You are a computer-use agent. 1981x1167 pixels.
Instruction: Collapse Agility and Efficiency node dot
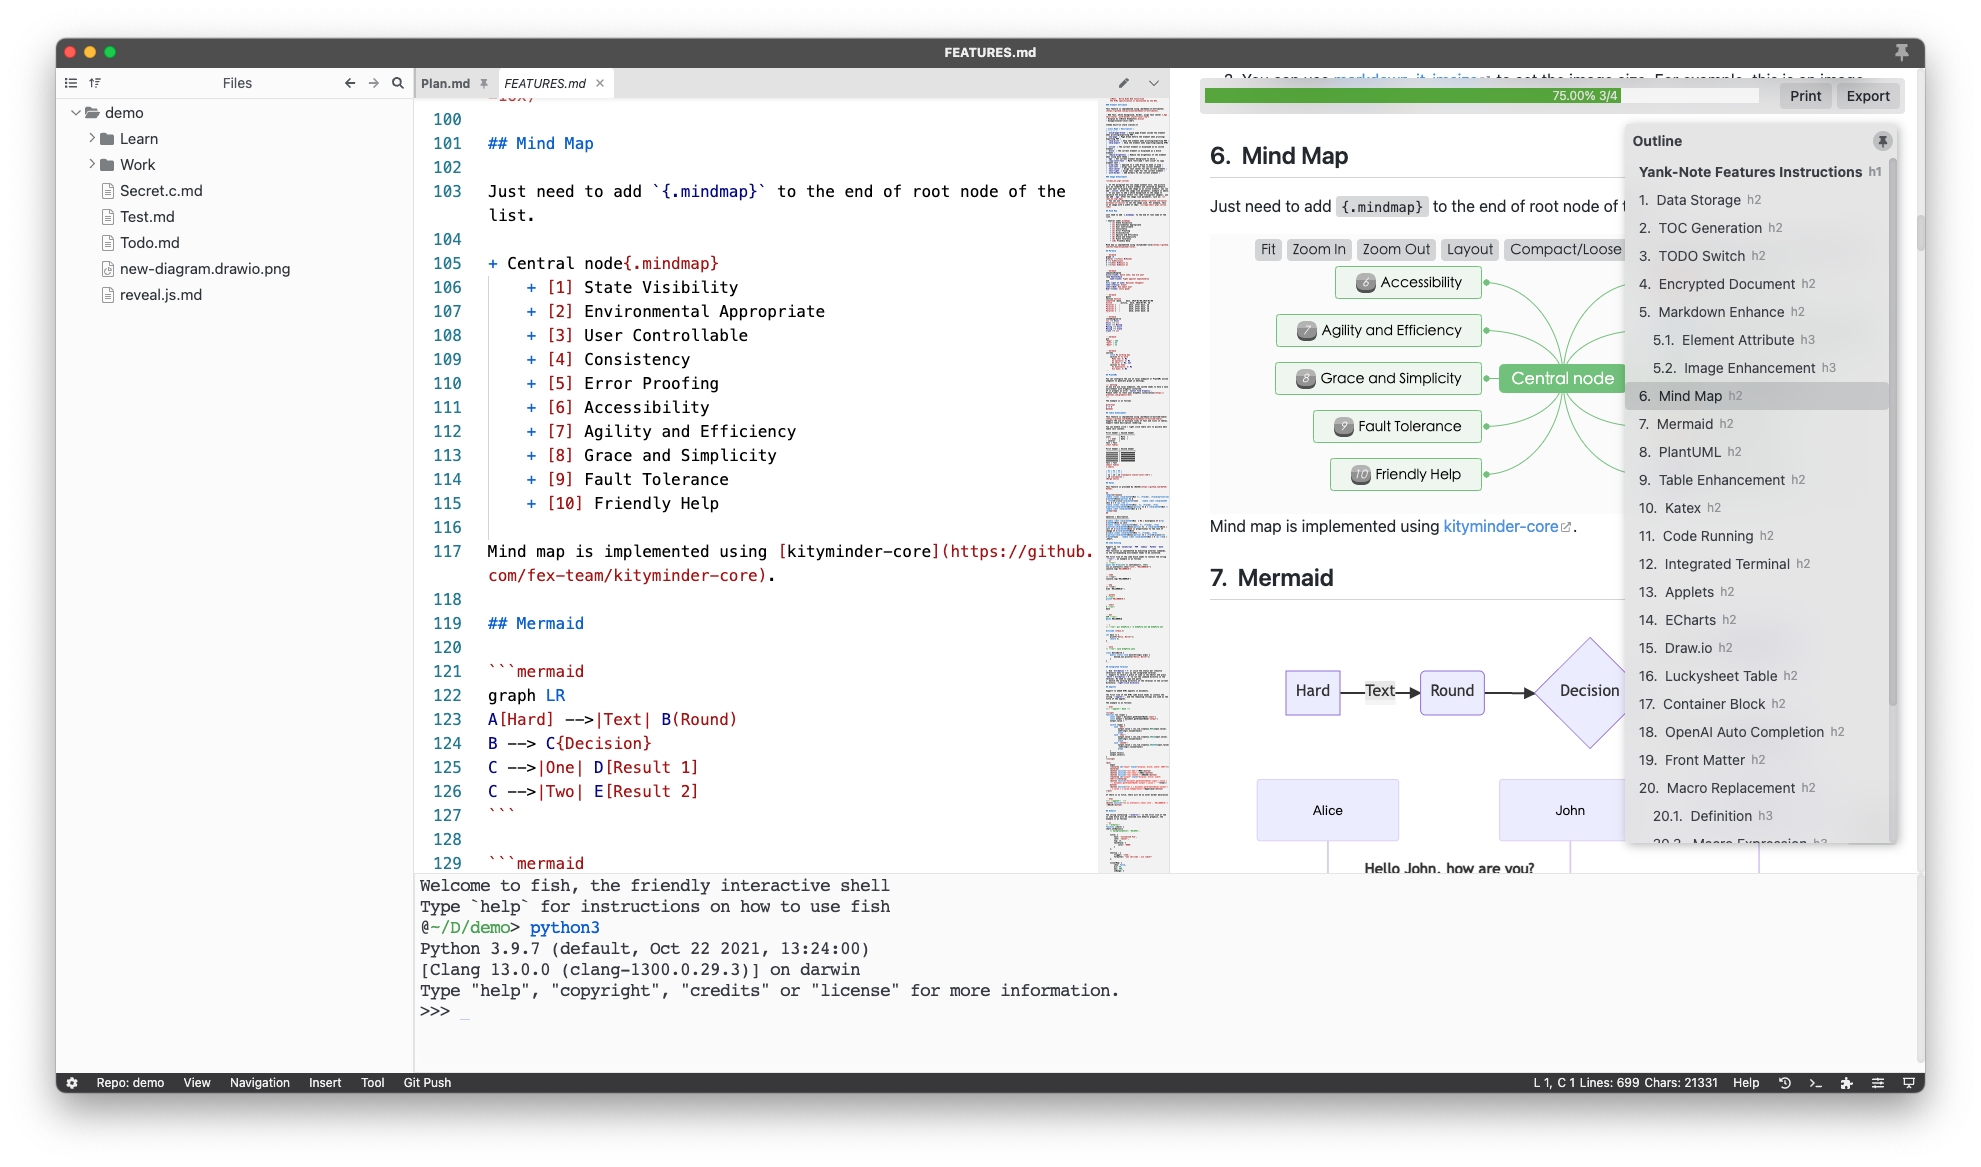[1486, 330]
